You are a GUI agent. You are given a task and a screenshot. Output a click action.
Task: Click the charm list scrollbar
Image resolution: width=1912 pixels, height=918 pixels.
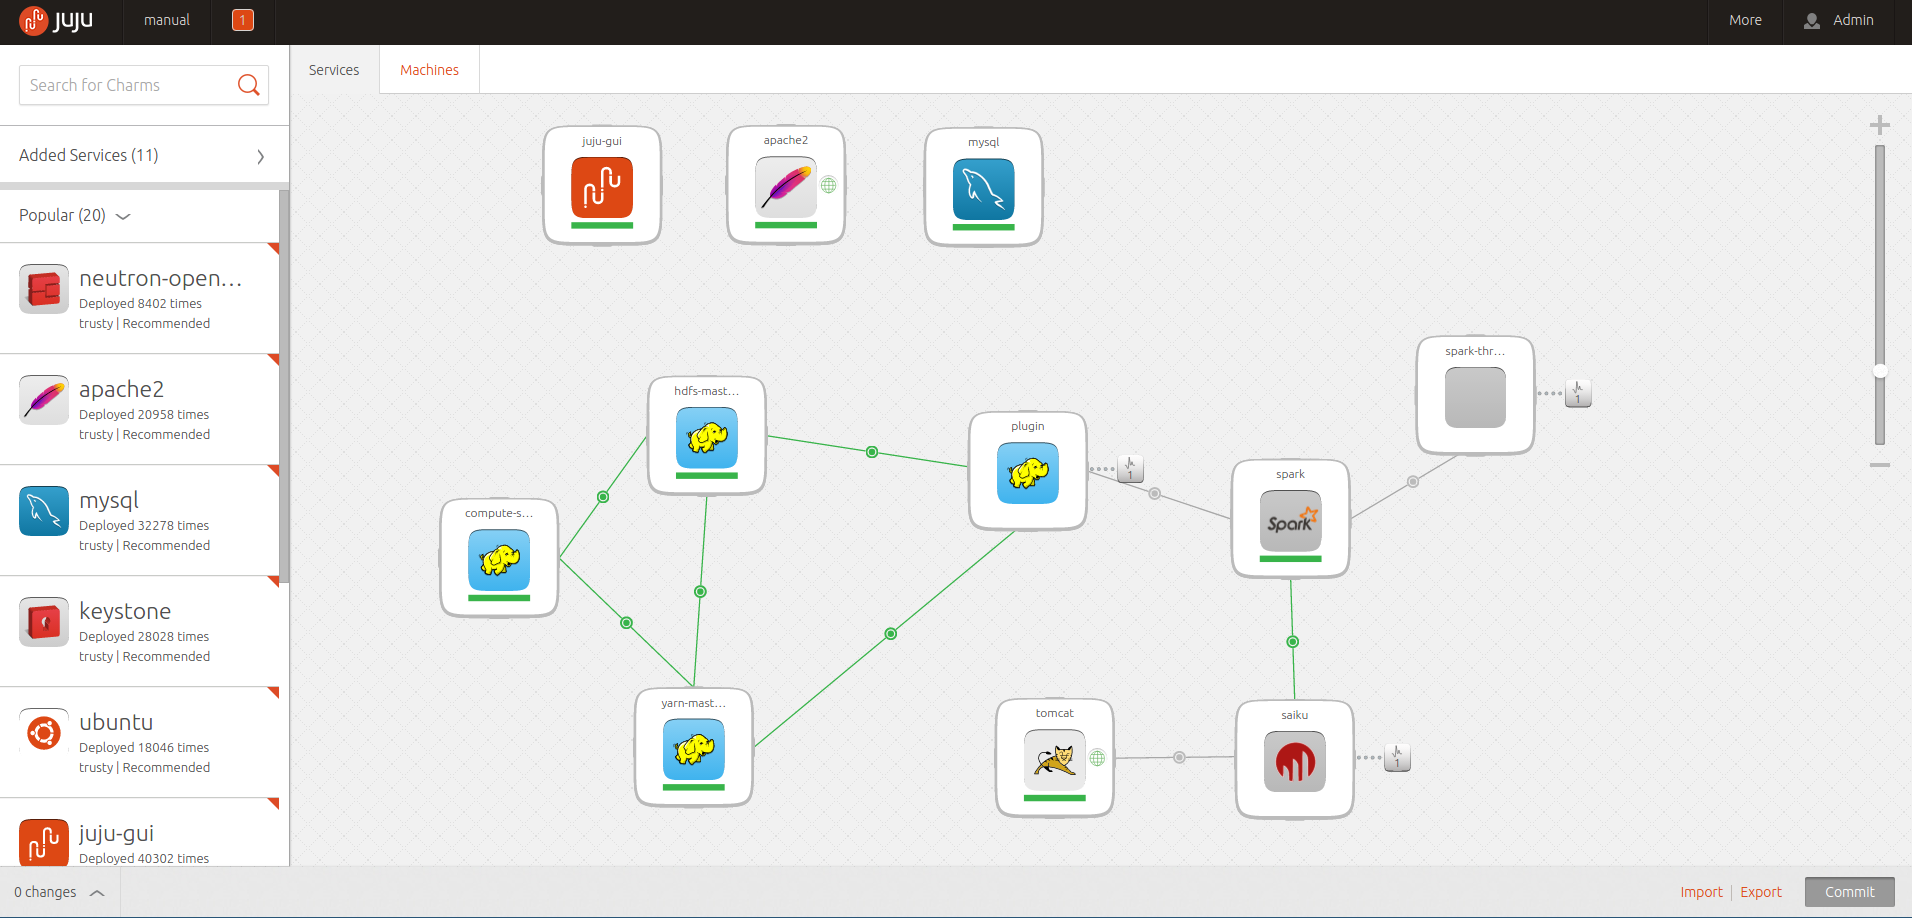284,386
